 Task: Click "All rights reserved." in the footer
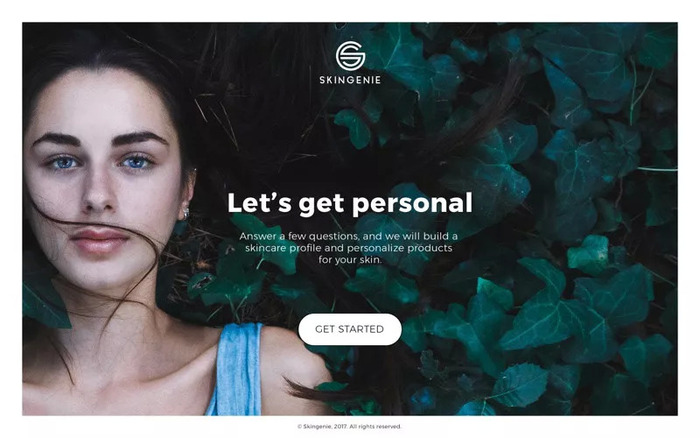375,426
